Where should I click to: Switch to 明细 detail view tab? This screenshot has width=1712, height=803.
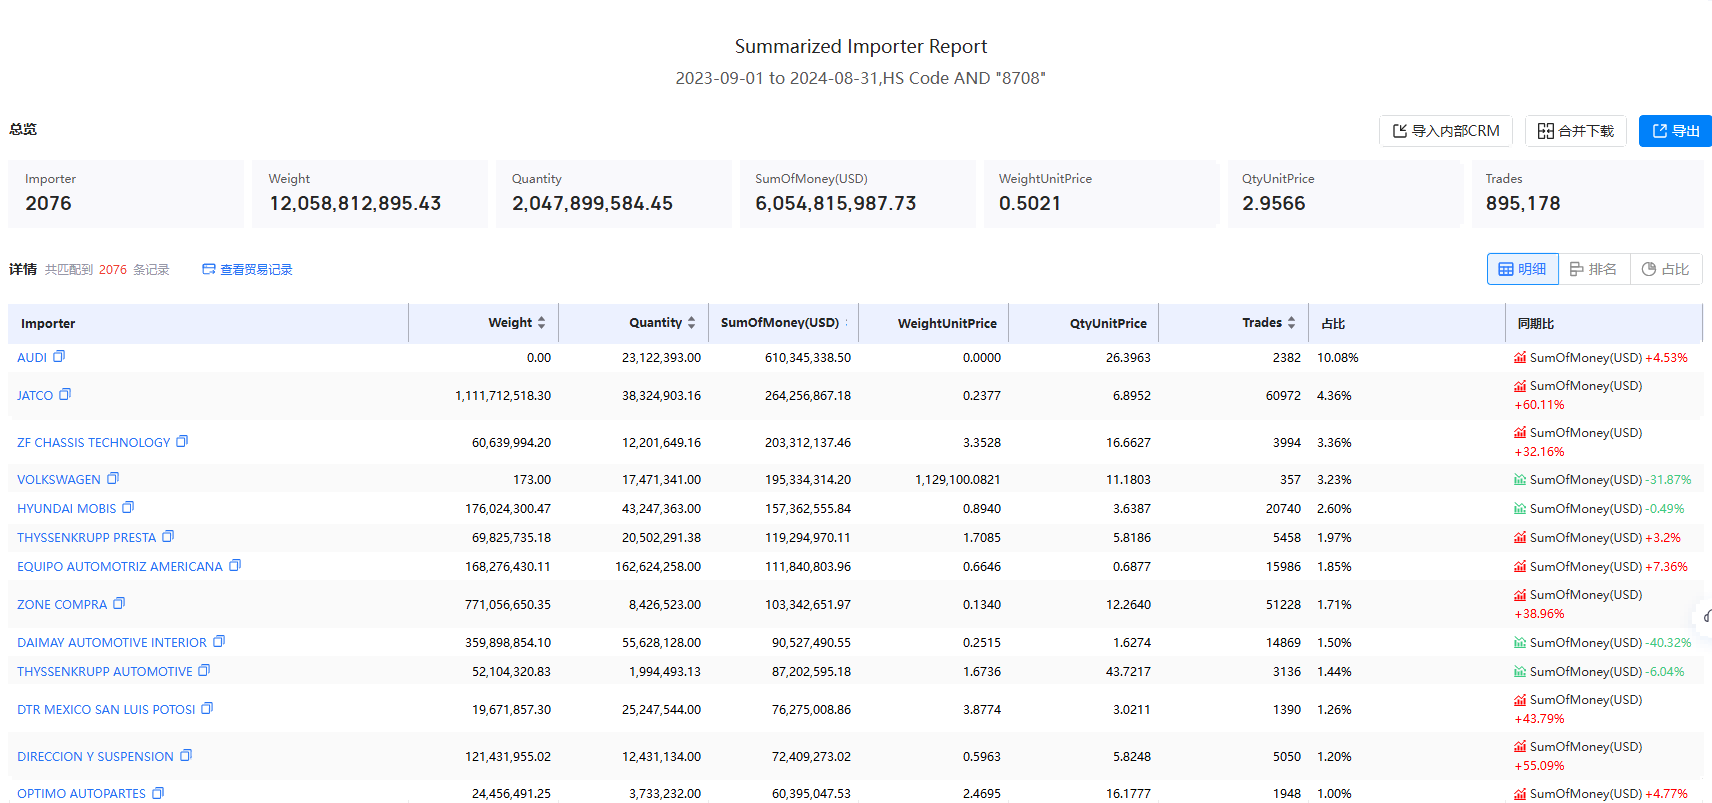(1522, 269)
